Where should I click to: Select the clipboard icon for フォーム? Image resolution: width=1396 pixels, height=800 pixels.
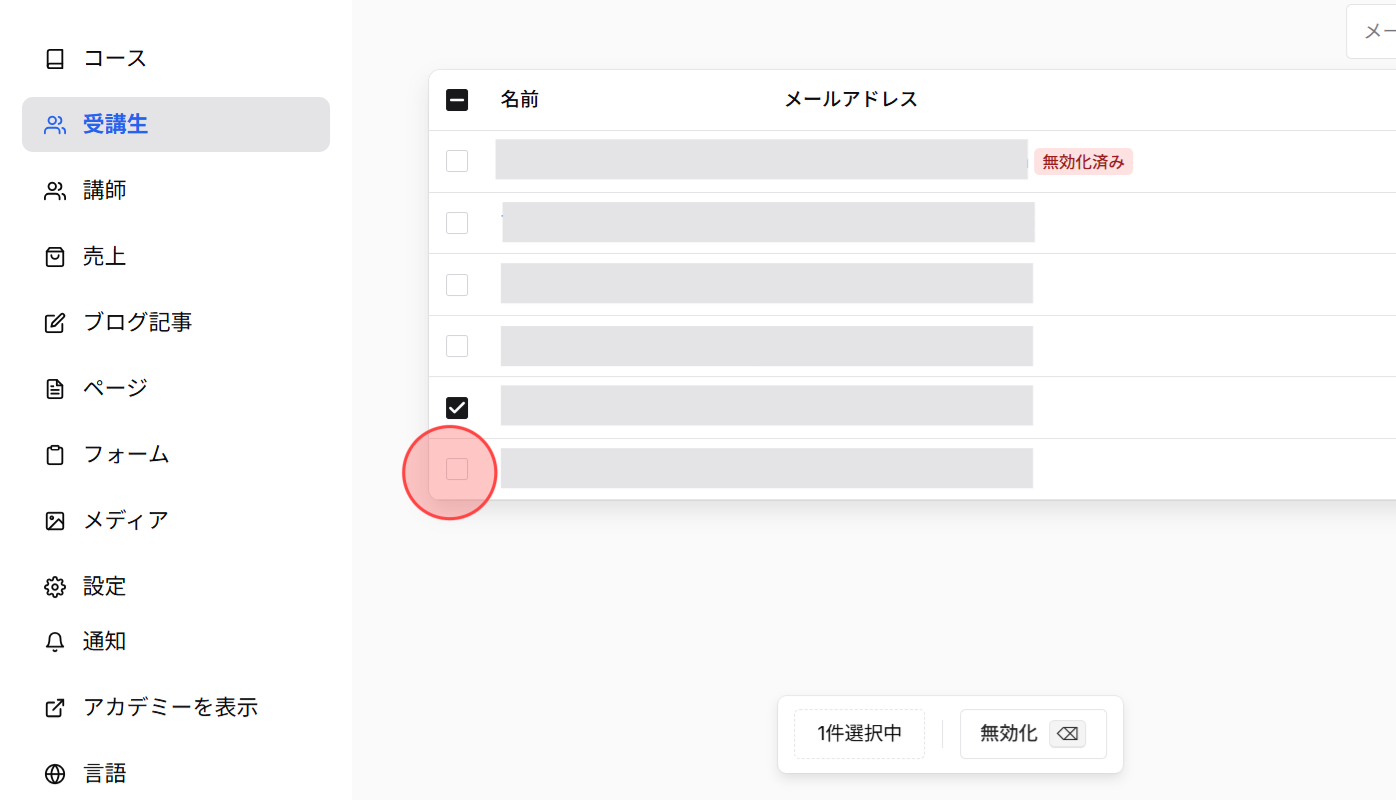[55, 453]
